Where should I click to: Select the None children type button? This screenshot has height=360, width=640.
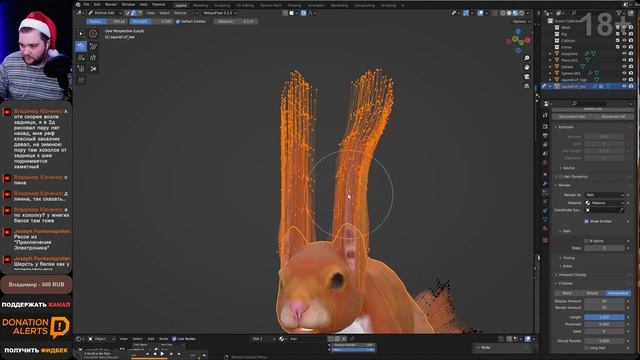[567, 293]
